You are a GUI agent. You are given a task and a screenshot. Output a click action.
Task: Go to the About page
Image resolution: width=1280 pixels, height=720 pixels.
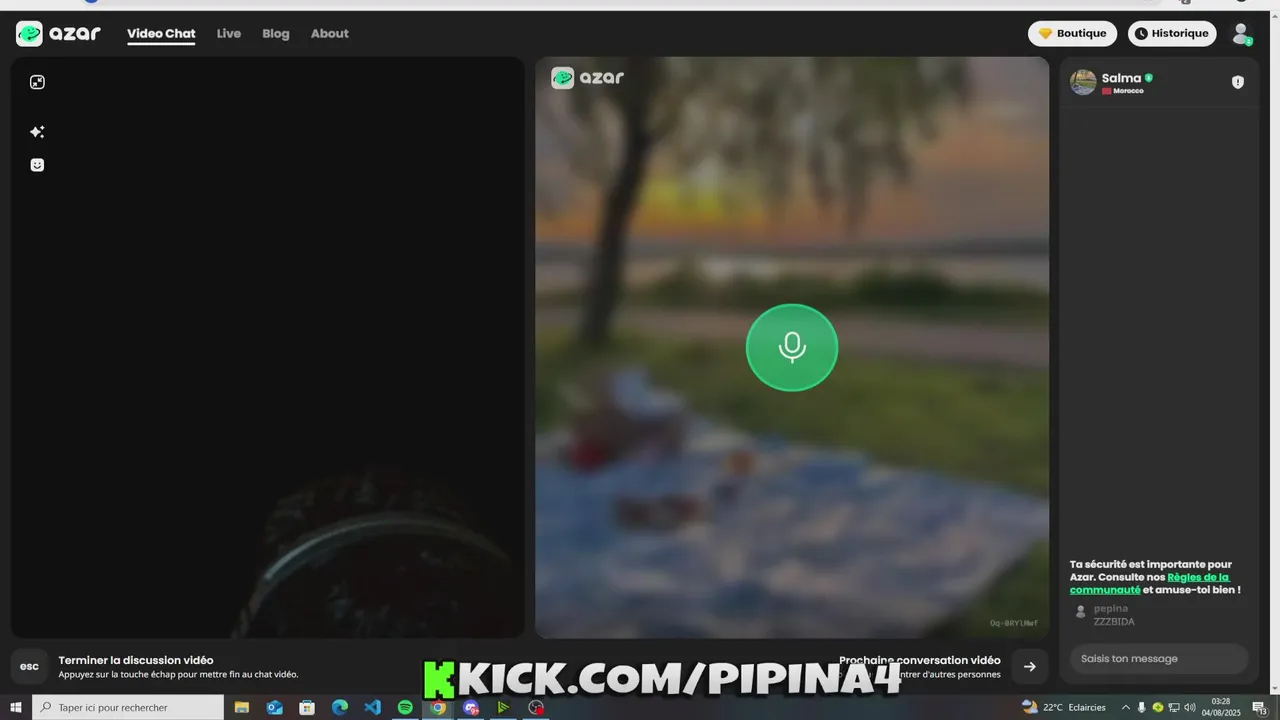(x=330, y=33)
